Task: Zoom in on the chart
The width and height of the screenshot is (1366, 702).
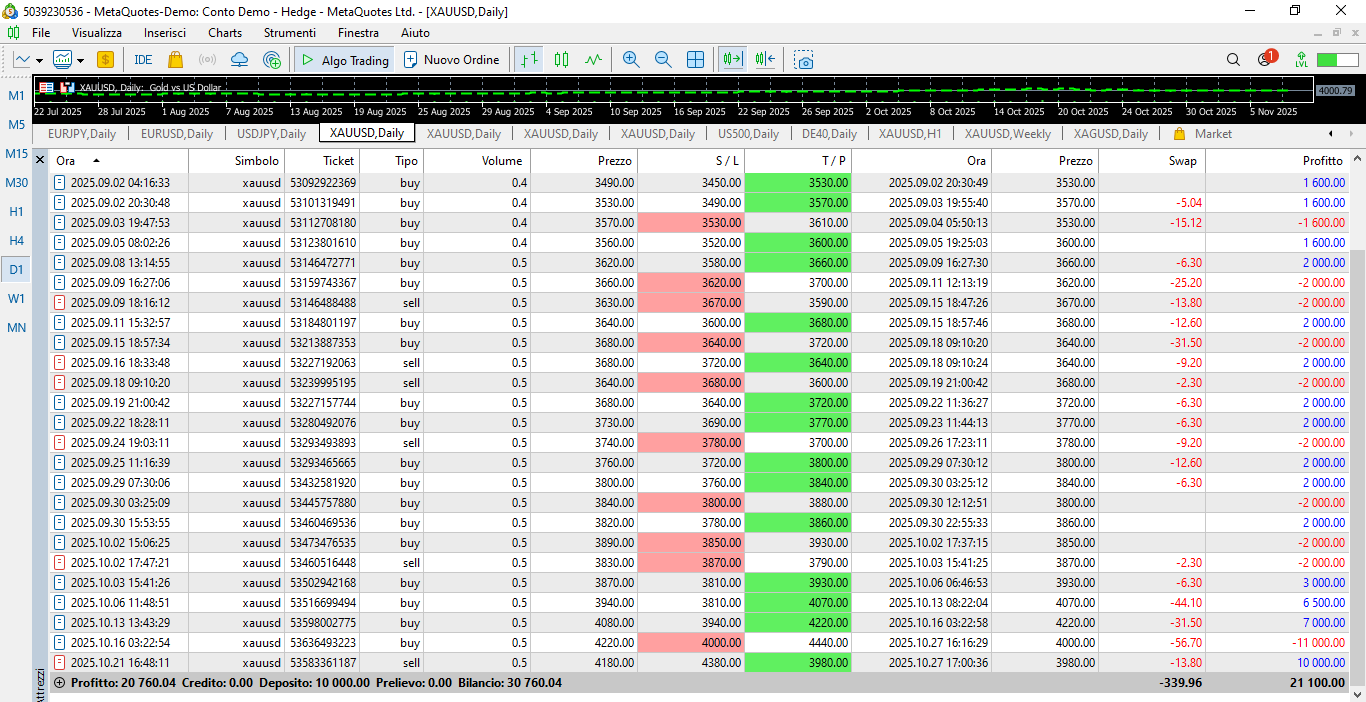Action: (x=631, y=60)
